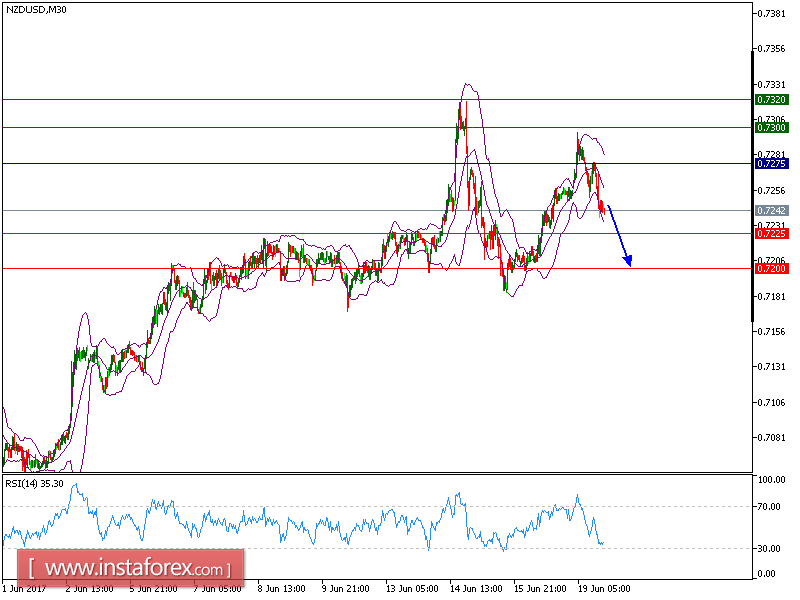Screen dimensions: 800x600
Task: Click the 0.7381 price axis label
Action: (x=771, y=14)
